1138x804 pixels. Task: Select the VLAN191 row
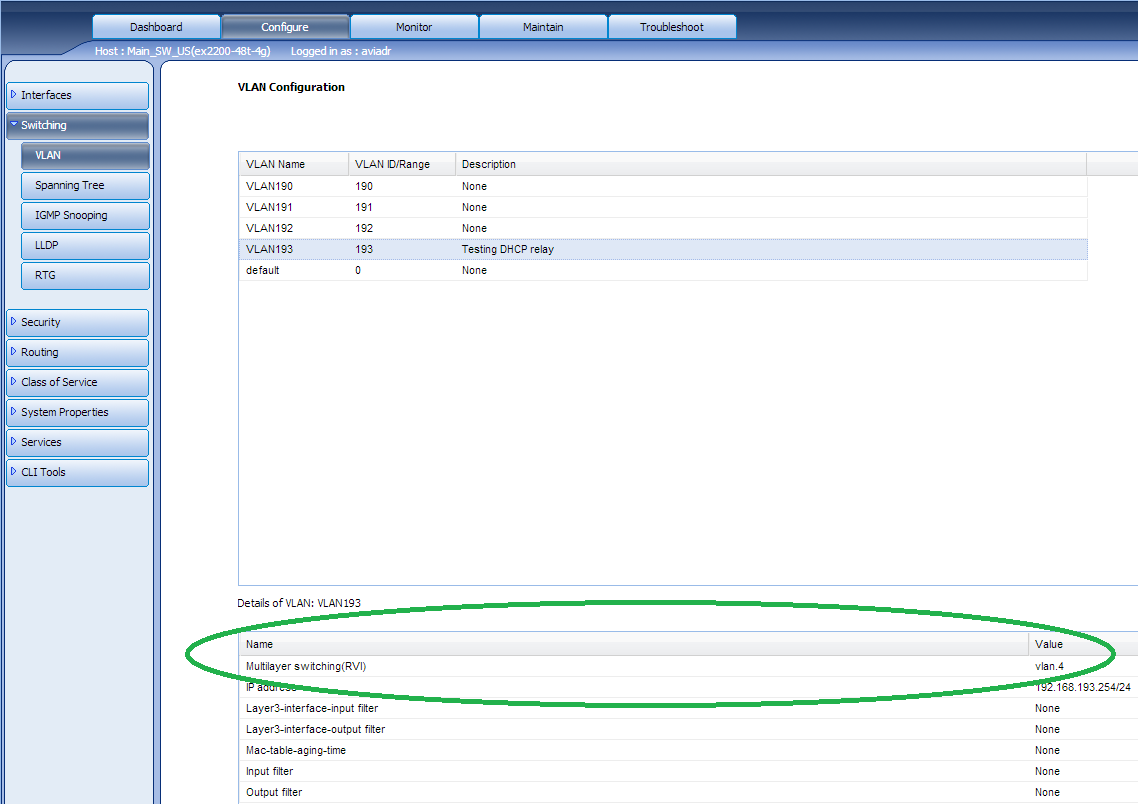pyautogui.click(x=663, y=208)
